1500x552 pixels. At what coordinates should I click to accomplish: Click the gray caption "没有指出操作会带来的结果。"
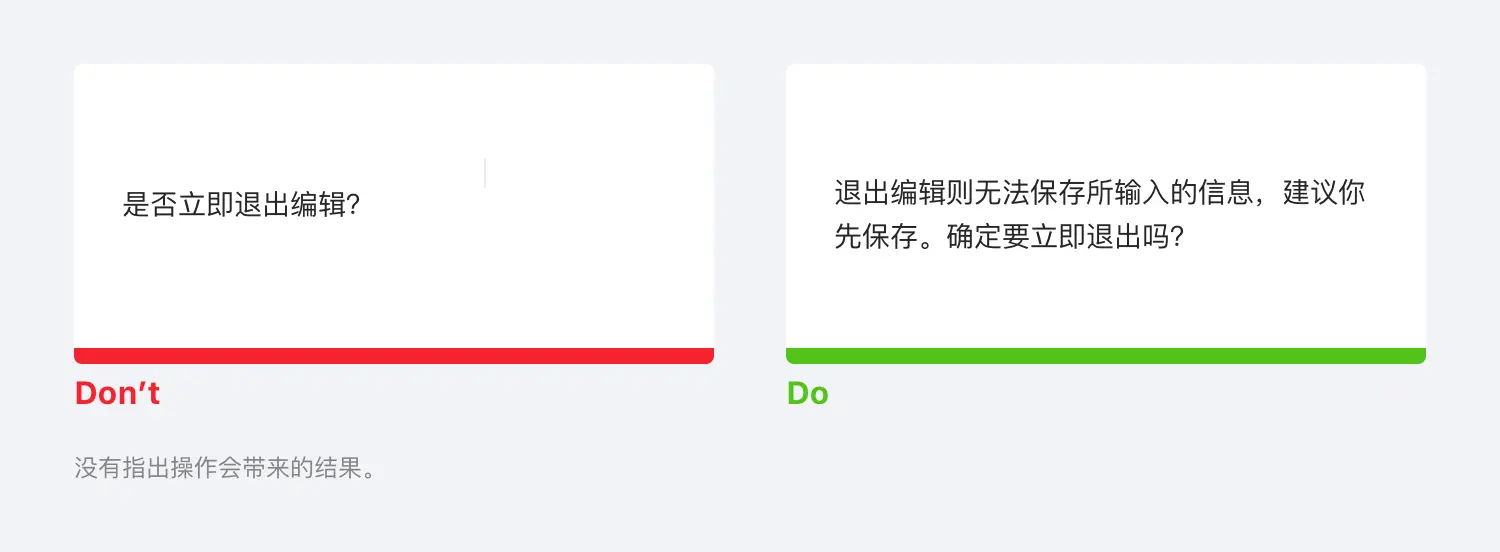[x=225, y=468]
